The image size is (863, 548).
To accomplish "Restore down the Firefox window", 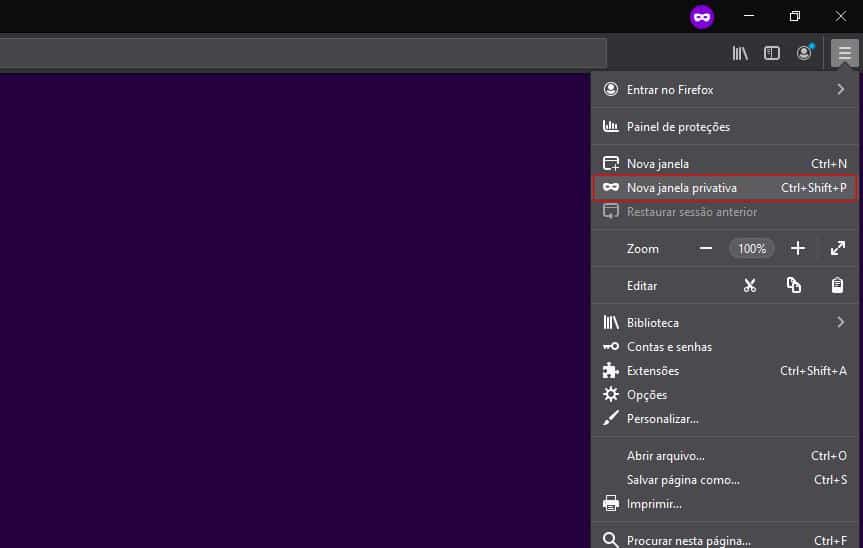I will (x=794, y=16).
